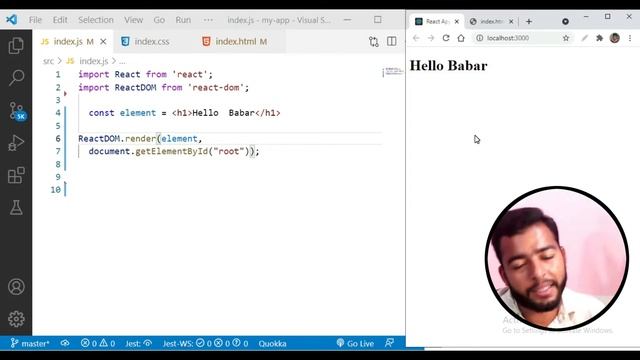Open the Go menu
Viewport: 640px width, 360px height.
coord(159,20)
